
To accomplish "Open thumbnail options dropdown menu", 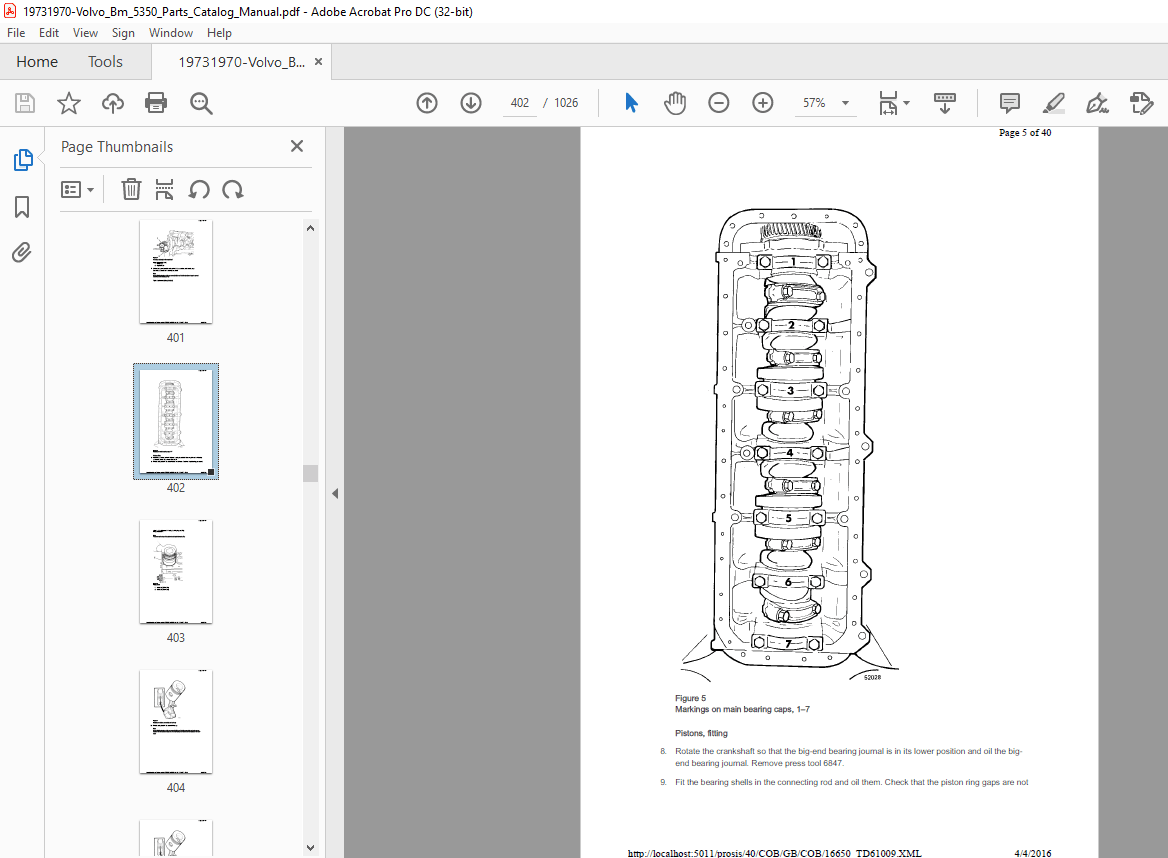I will pos(77,189).
